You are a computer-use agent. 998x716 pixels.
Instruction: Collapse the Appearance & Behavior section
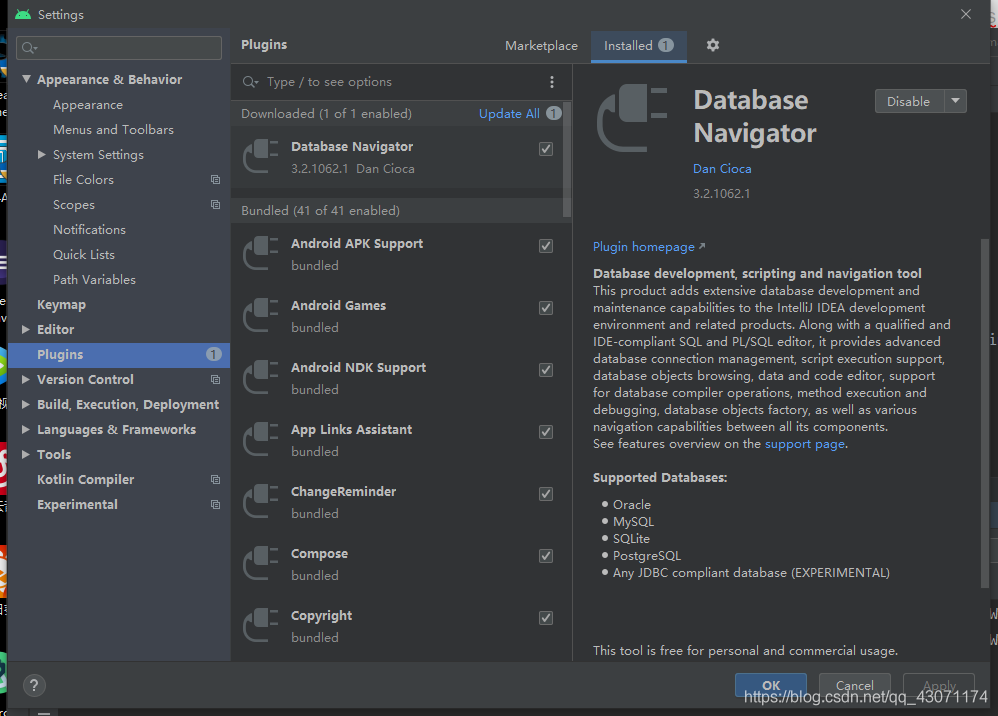[26, 79]
